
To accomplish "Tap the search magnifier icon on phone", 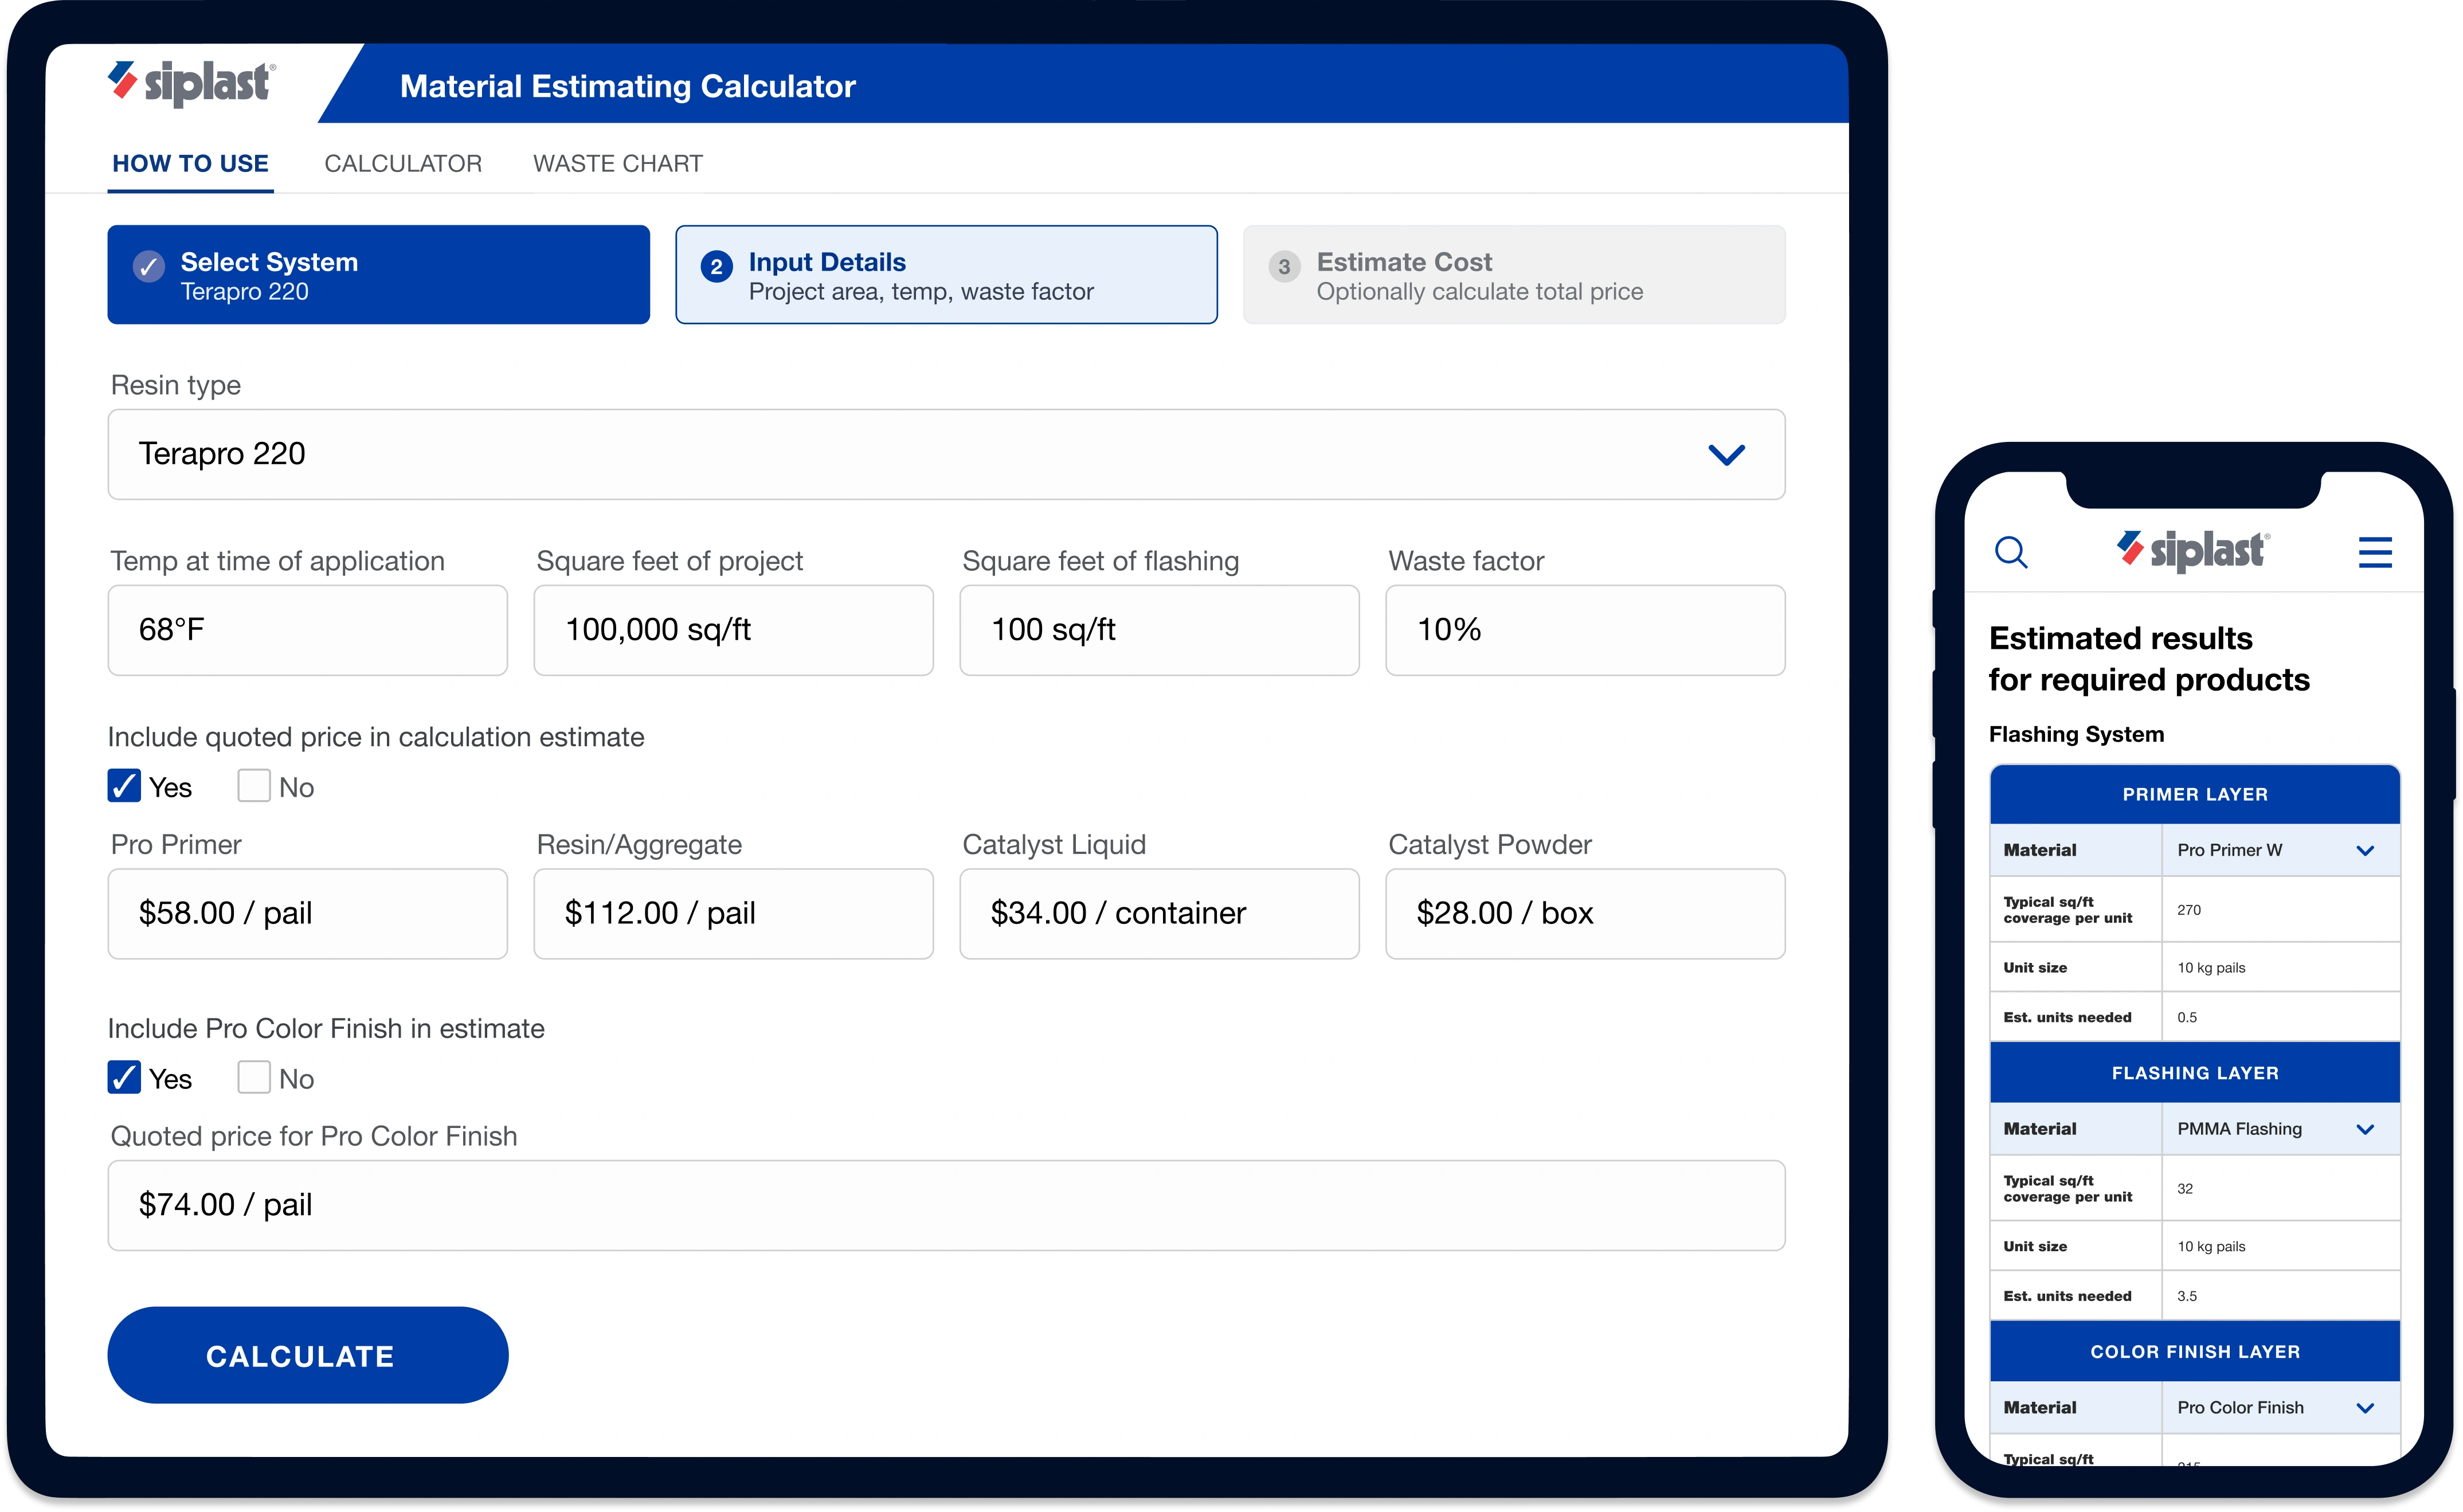I will point(2011,552).
